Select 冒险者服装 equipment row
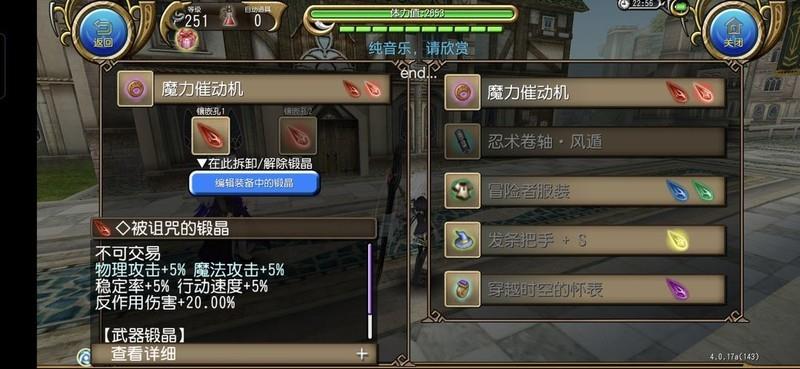 (585, 191)
